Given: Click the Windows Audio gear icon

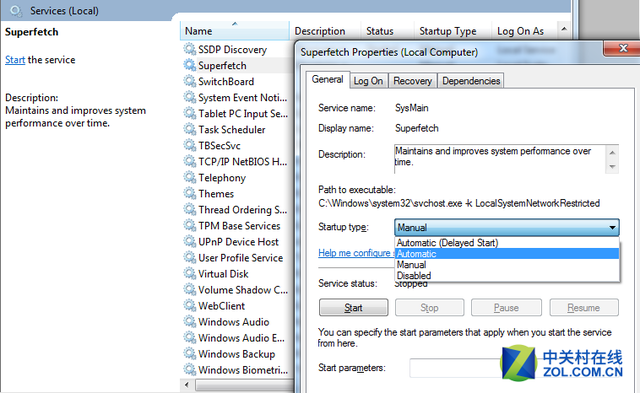Looking at the screenshot, I should click(189, 322).
